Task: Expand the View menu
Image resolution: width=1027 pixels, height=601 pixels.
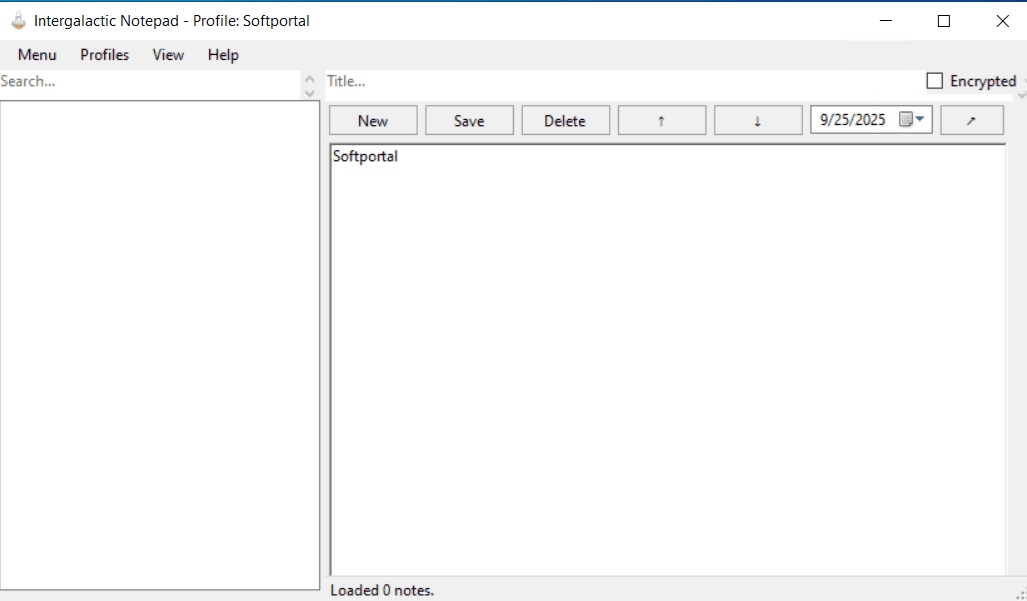Action: click(x=168, y=55)
